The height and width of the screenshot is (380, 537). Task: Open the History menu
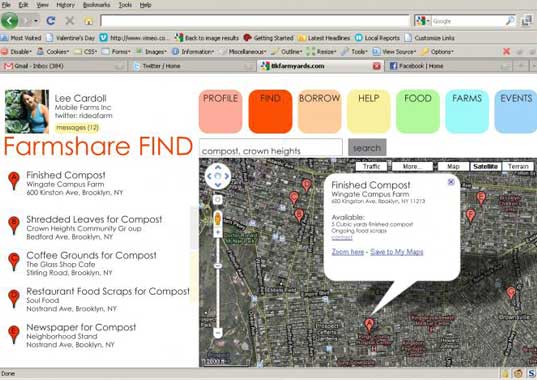[x=65, y=5]
